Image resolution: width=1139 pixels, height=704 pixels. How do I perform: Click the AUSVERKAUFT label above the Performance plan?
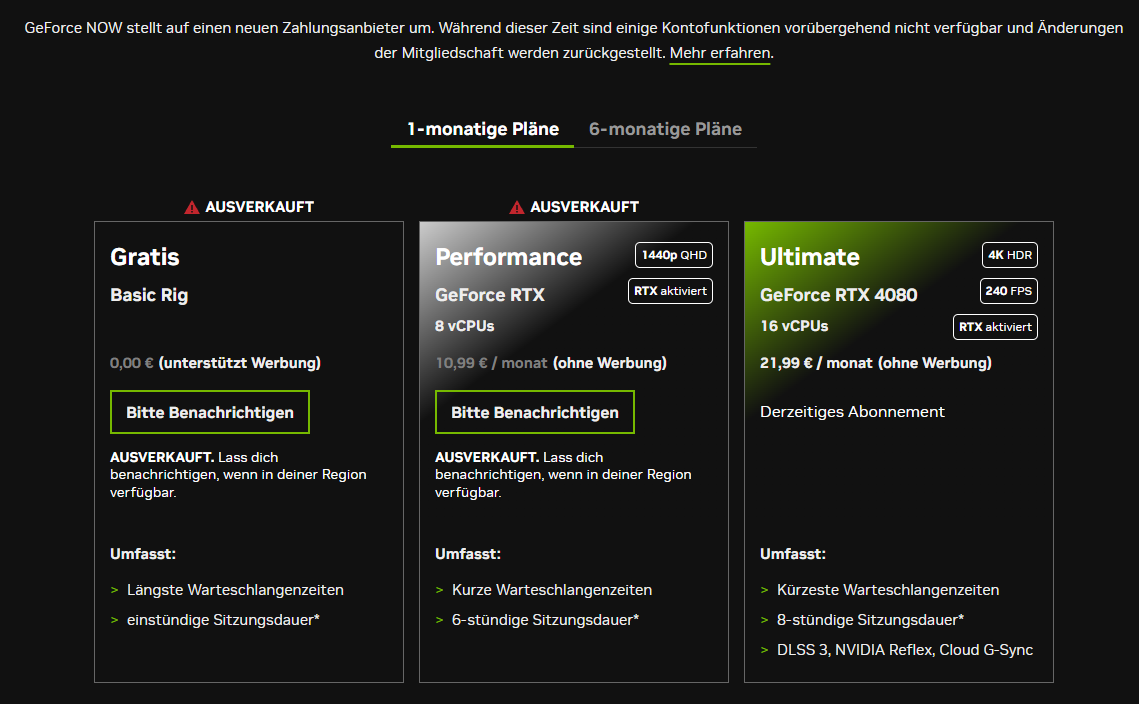585,207
